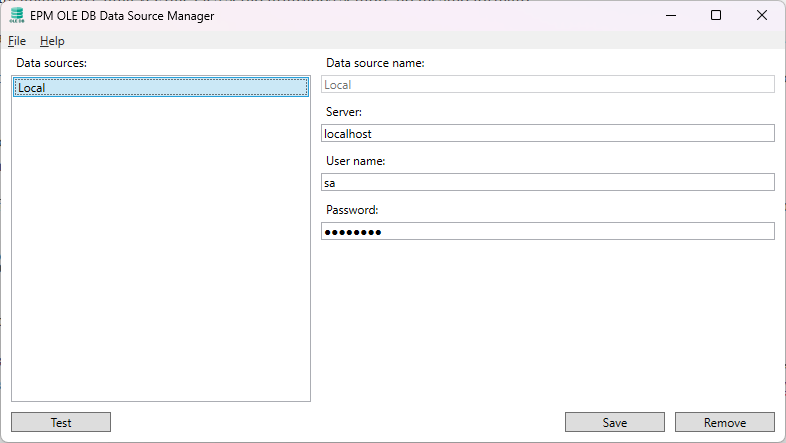Focus the Server input field
Viewport: 786px width, 443px height.
coord(548,133)
